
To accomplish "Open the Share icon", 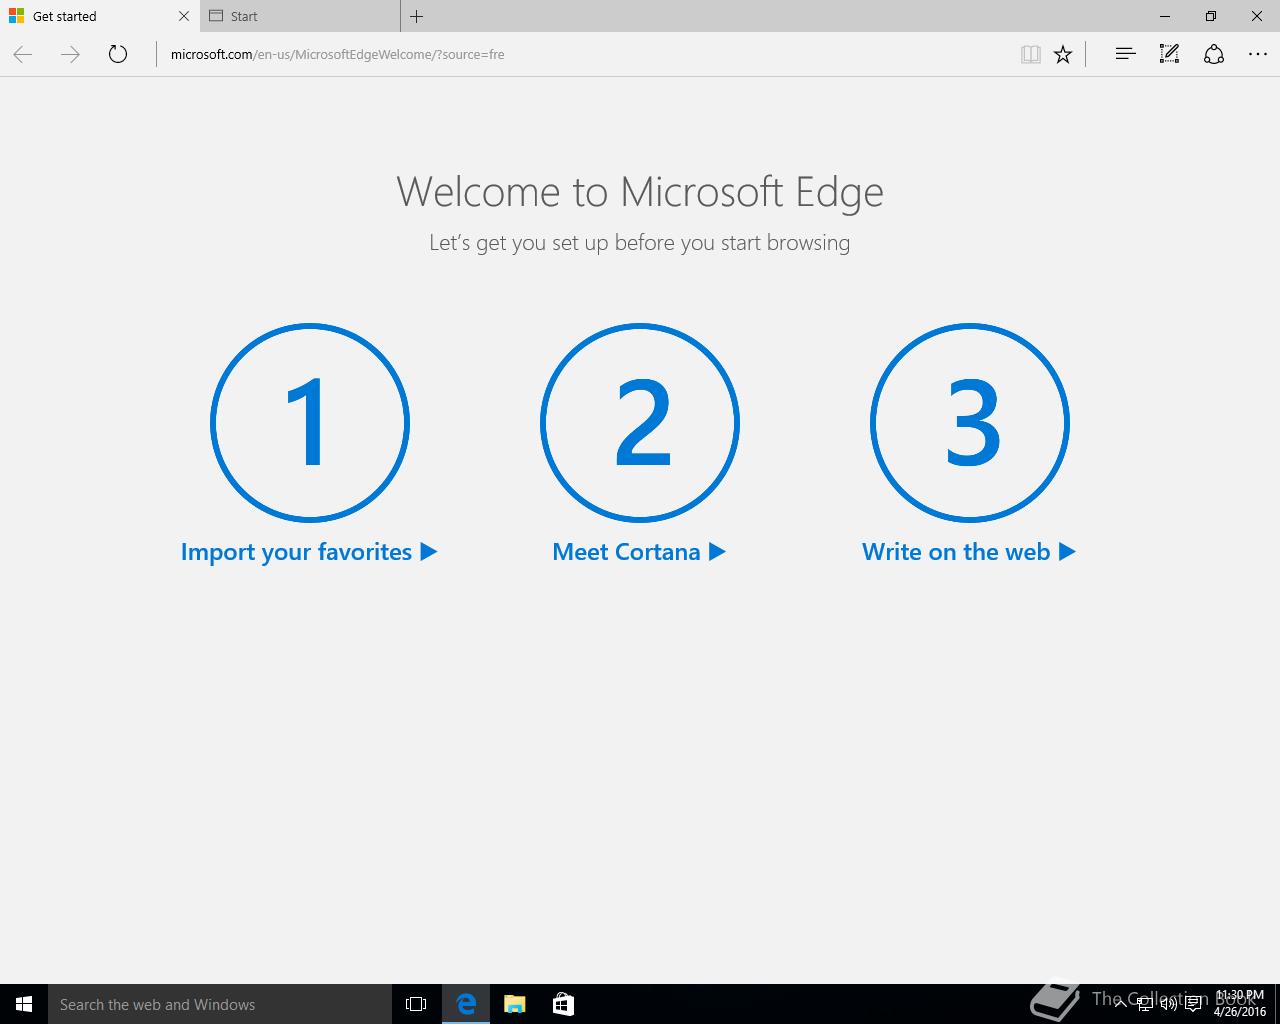I will tap(1214, 54).
